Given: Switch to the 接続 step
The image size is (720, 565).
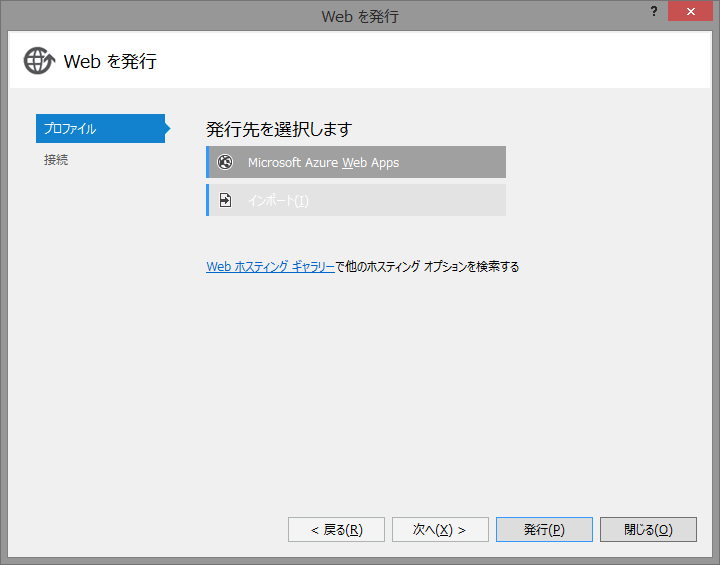Looking at the screenshot, I should tap(56, 160).
